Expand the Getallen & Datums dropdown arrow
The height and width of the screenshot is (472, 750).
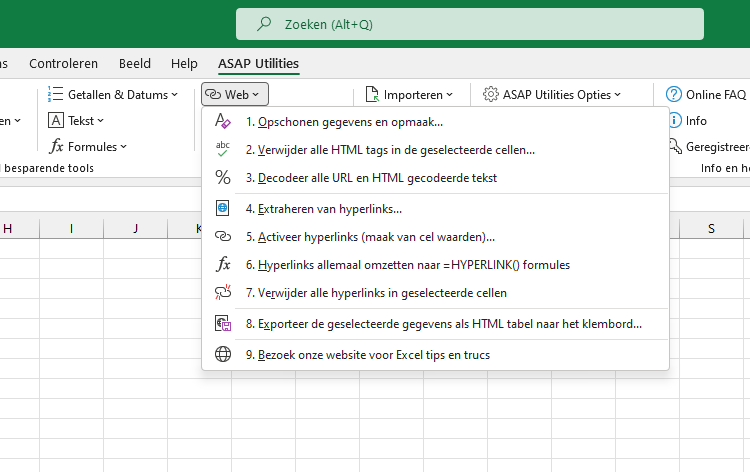click(175, 95)
